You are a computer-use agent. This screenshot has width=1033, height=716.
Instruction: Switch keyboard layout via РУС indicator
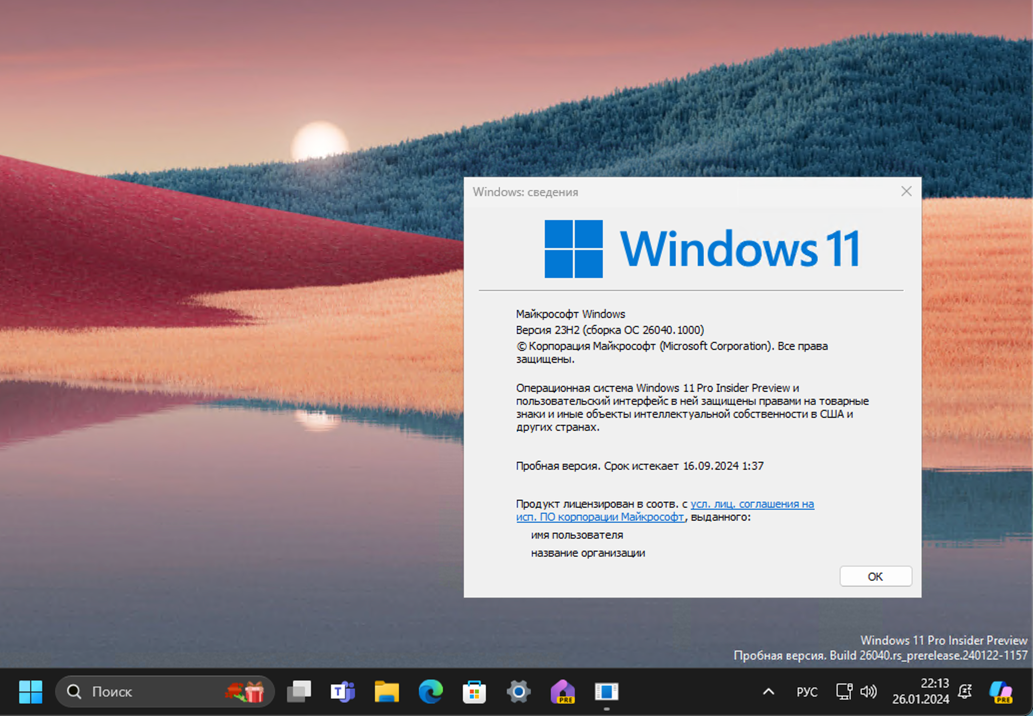click(x=806, y=691)
